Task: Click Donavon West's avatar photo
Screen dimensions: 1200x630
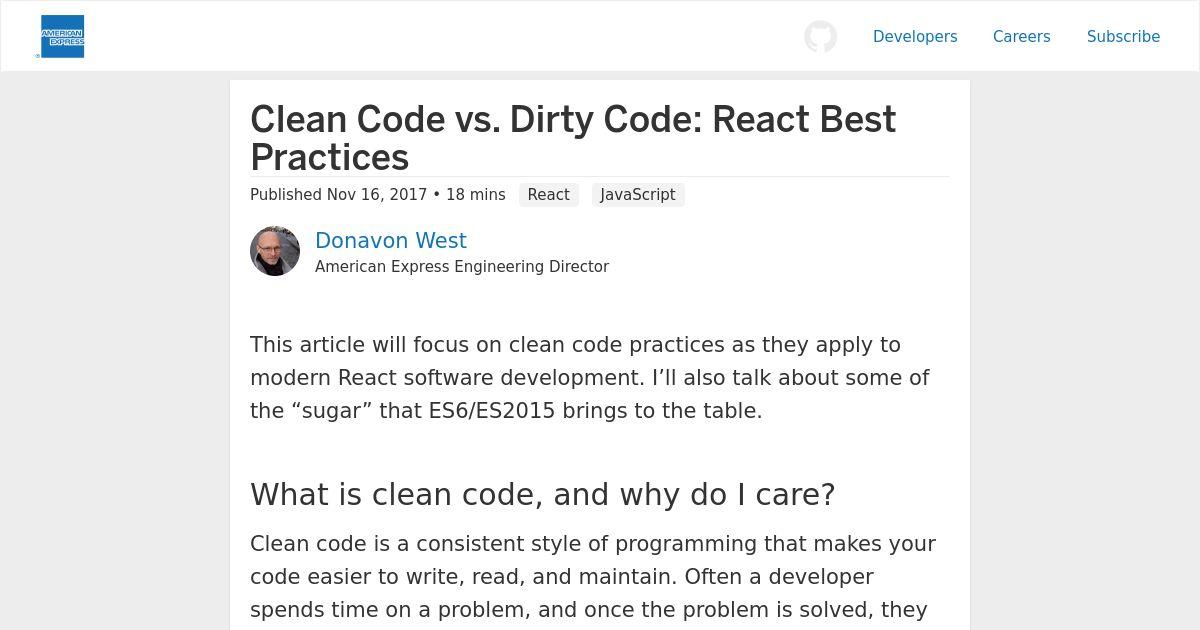Action: coord(275,251)
